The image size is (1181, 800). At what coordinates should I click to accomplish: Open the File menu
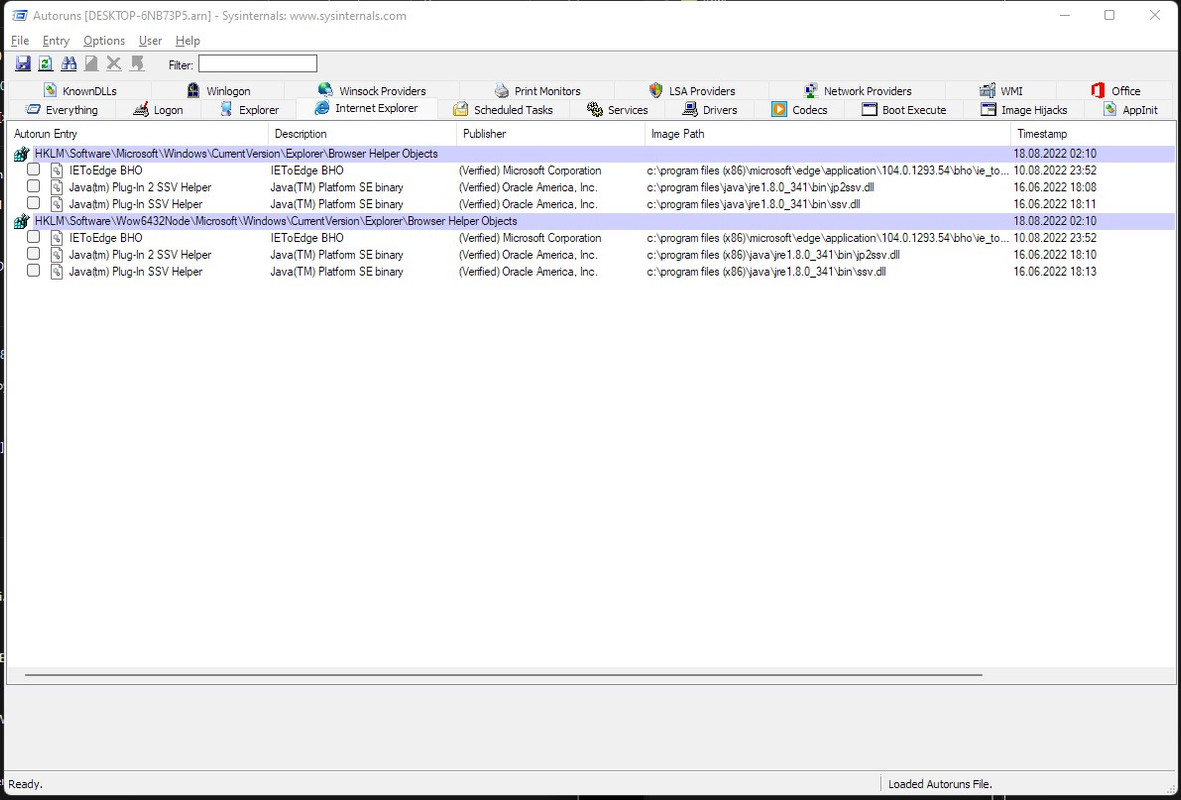tap(20, 41)
